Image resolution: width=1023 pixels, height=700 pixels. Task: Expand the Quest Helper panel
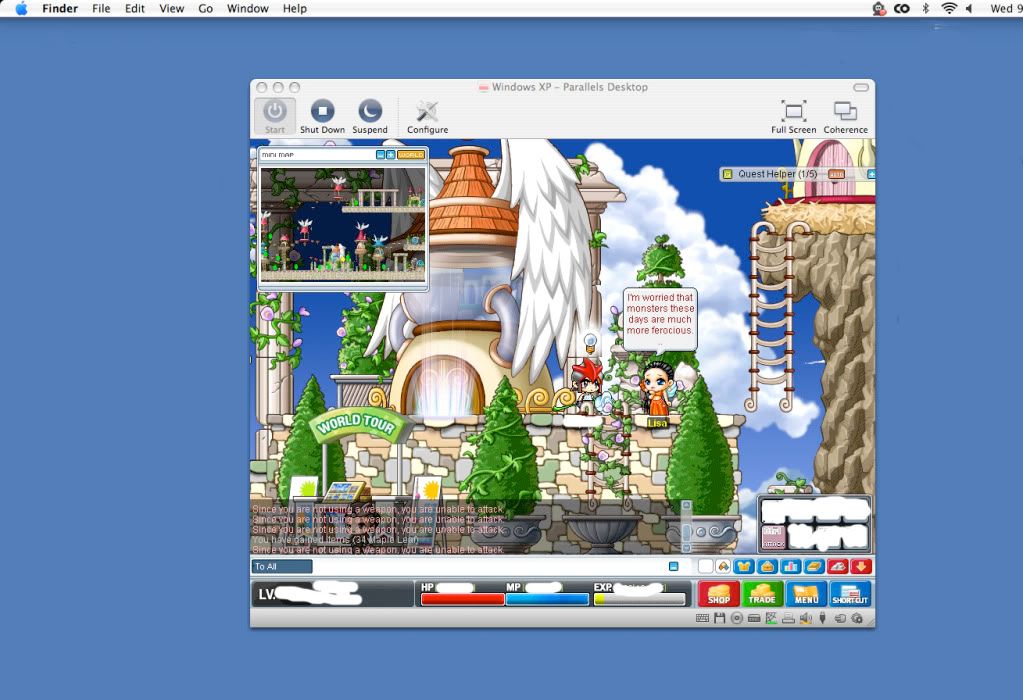(871, 174)
